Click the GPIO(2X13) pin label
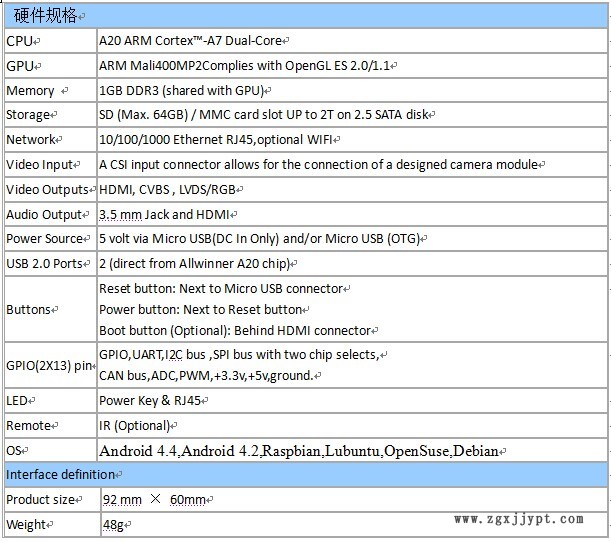The width and height of the screenshot is (611, 541). click(x=48, y=365)
